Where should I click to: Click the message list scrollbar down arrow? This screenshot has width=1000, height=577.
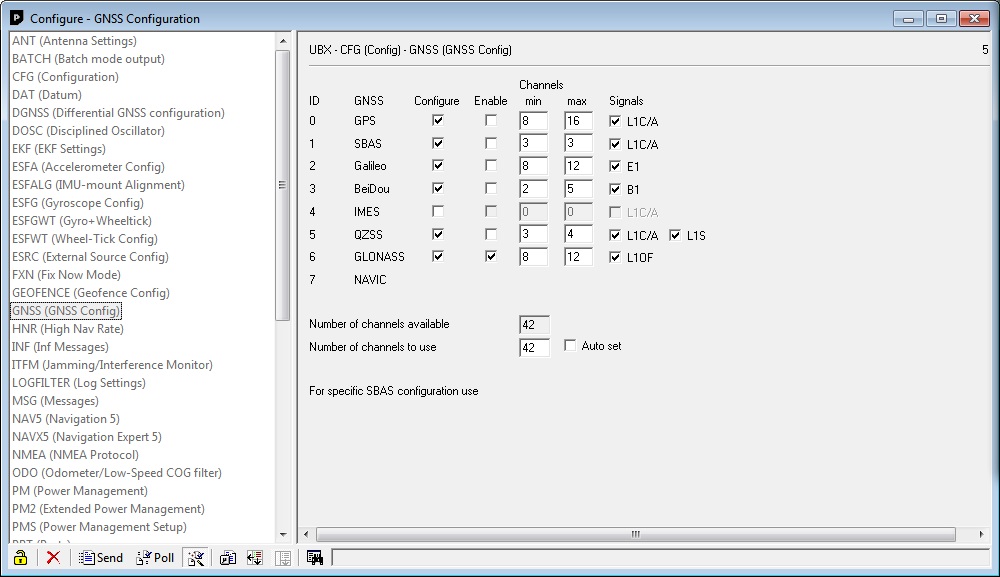[x=283, y=535]
